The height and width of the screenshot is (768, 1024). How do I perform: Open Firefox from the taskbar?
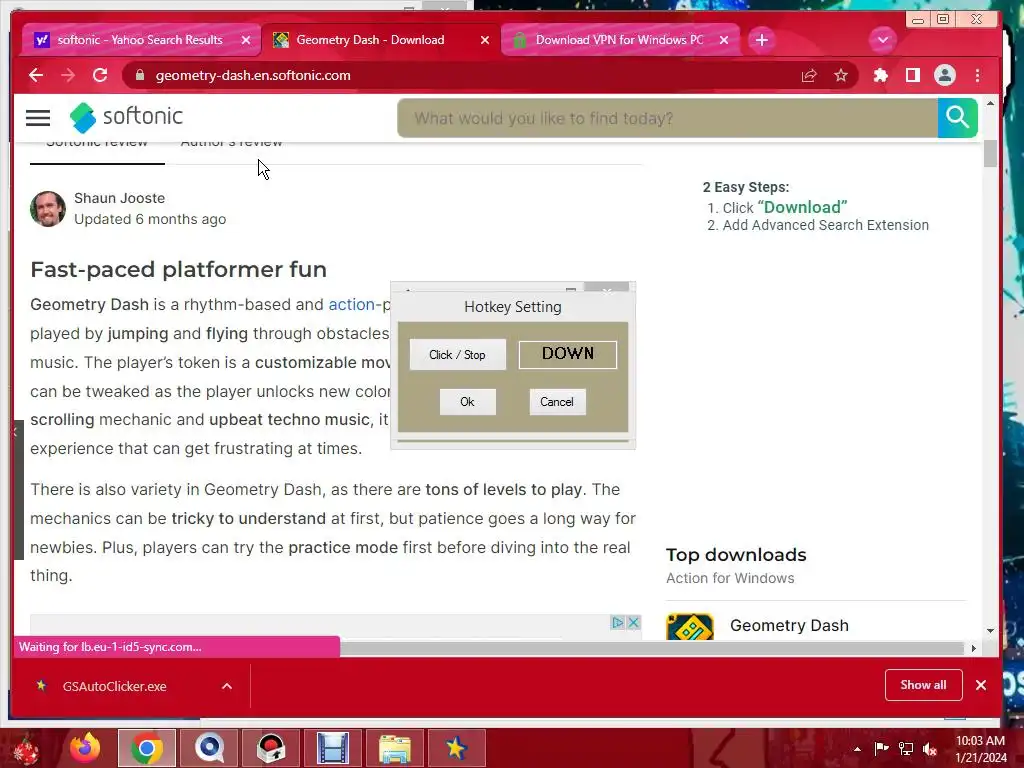pos(85,748)
